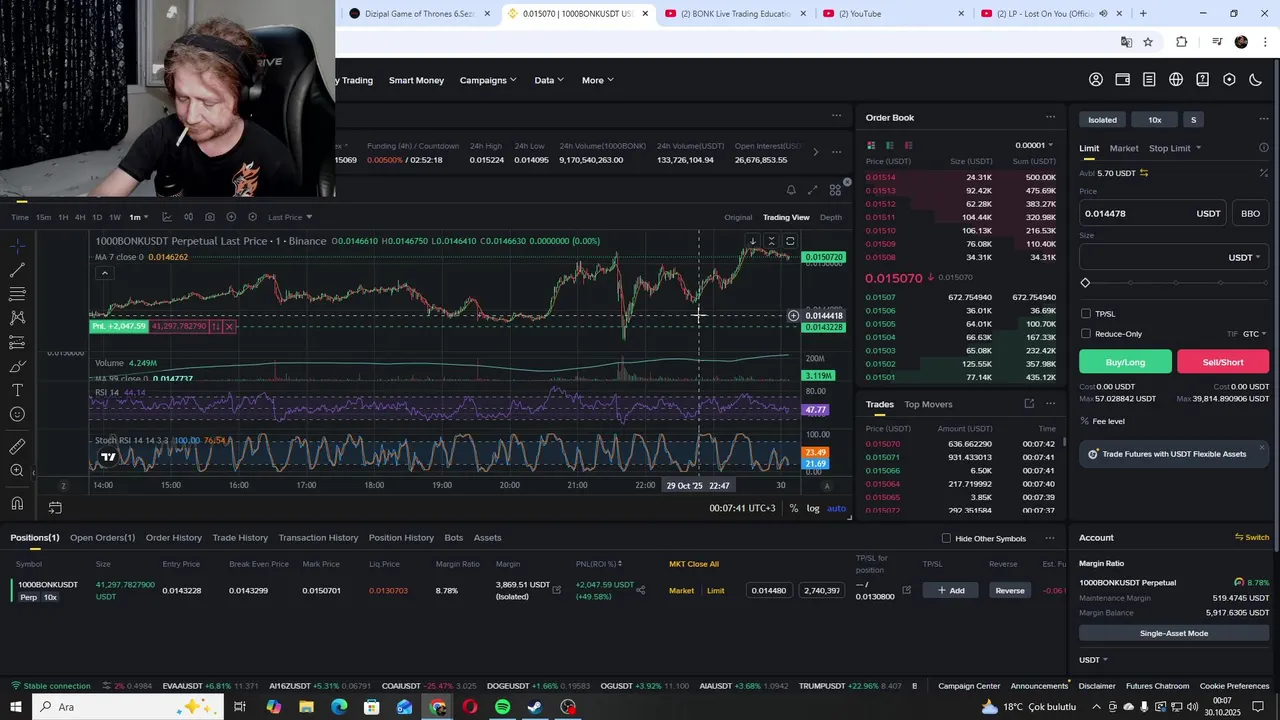Share the position PNL
1280x720 pixels.
point(641,590)
